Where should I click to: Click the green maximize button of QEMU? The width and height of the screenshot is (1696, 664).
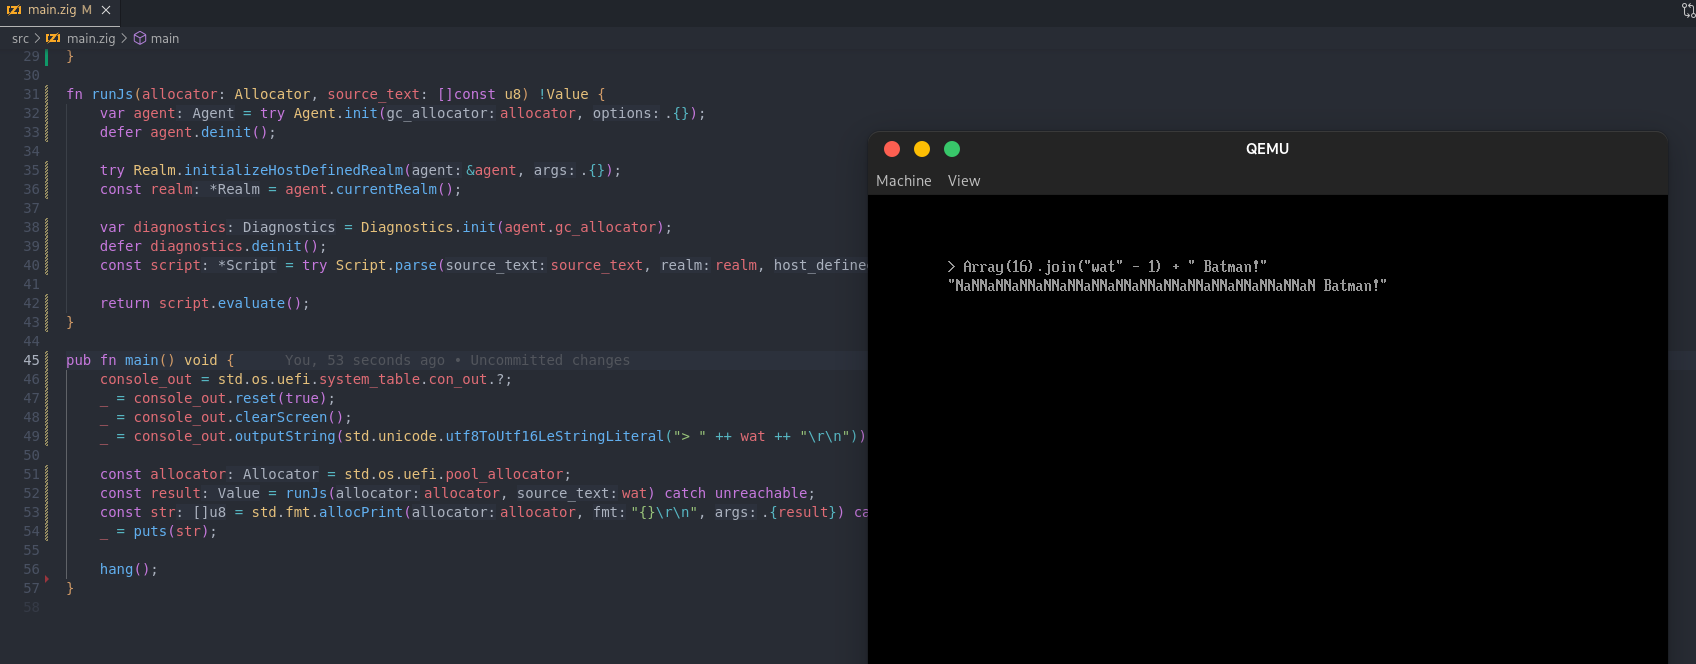tap(952, 149)
